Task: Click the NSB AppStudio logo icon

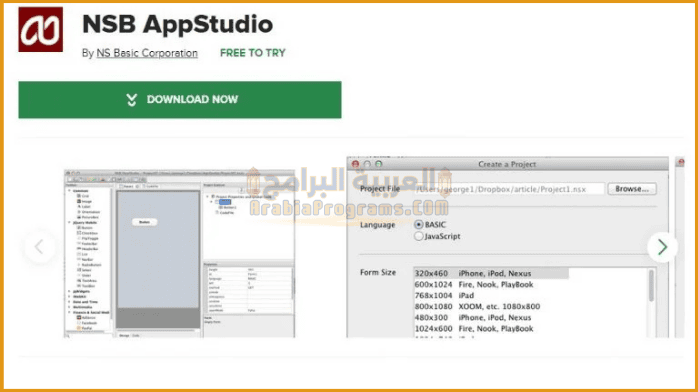Action: pos(41,29)
